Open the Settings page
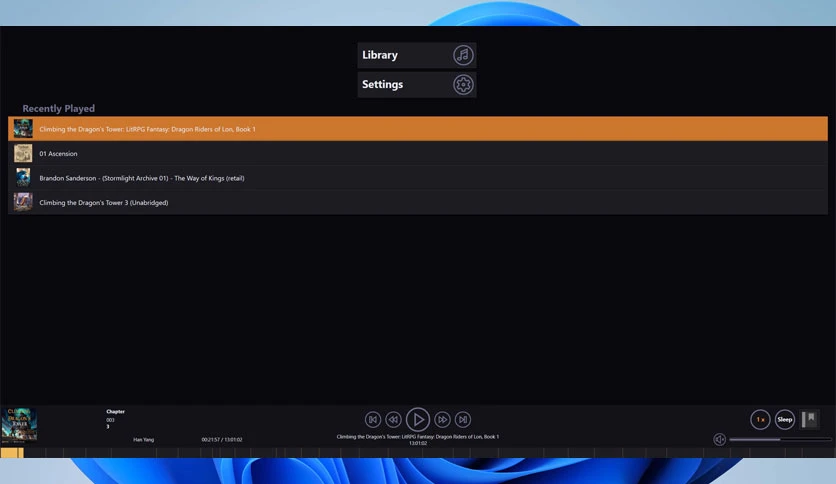 (416, 84)
